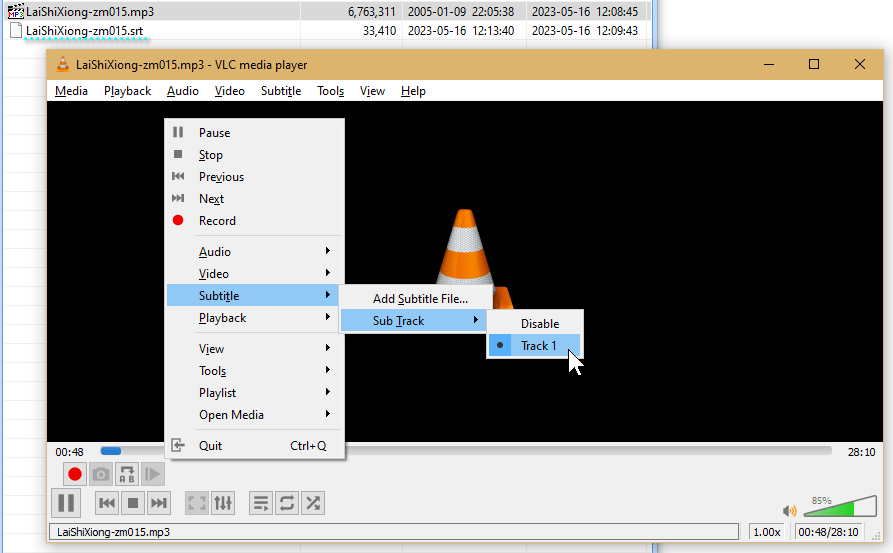This screenshot has height=553, width=893.
Task: Toggle fullscreen mode icon
Action: [197, 503]
